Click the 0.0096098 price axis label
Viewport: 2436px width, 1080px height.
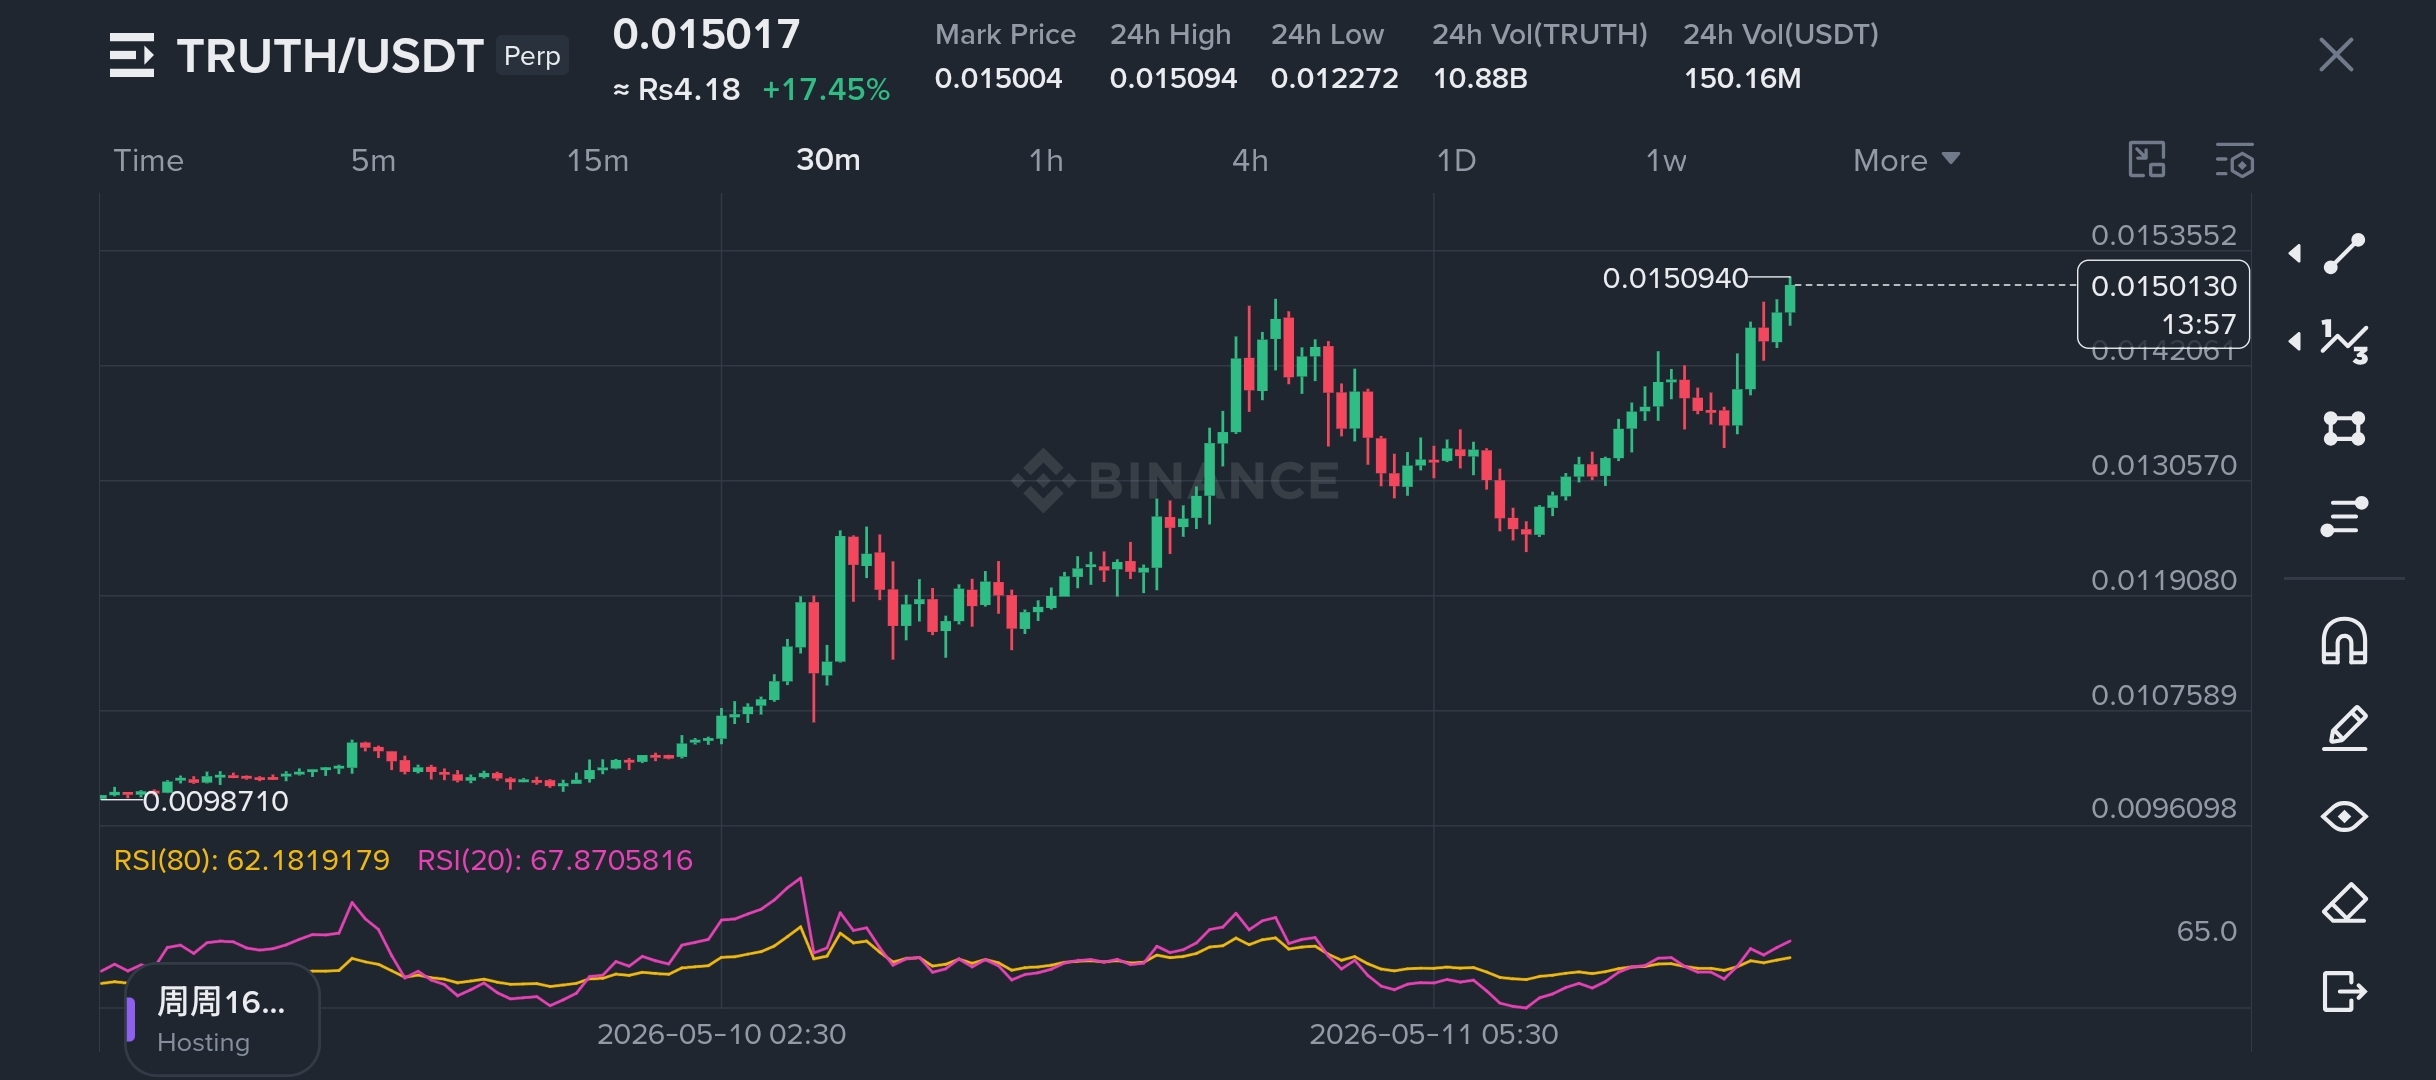[2164, 808]
